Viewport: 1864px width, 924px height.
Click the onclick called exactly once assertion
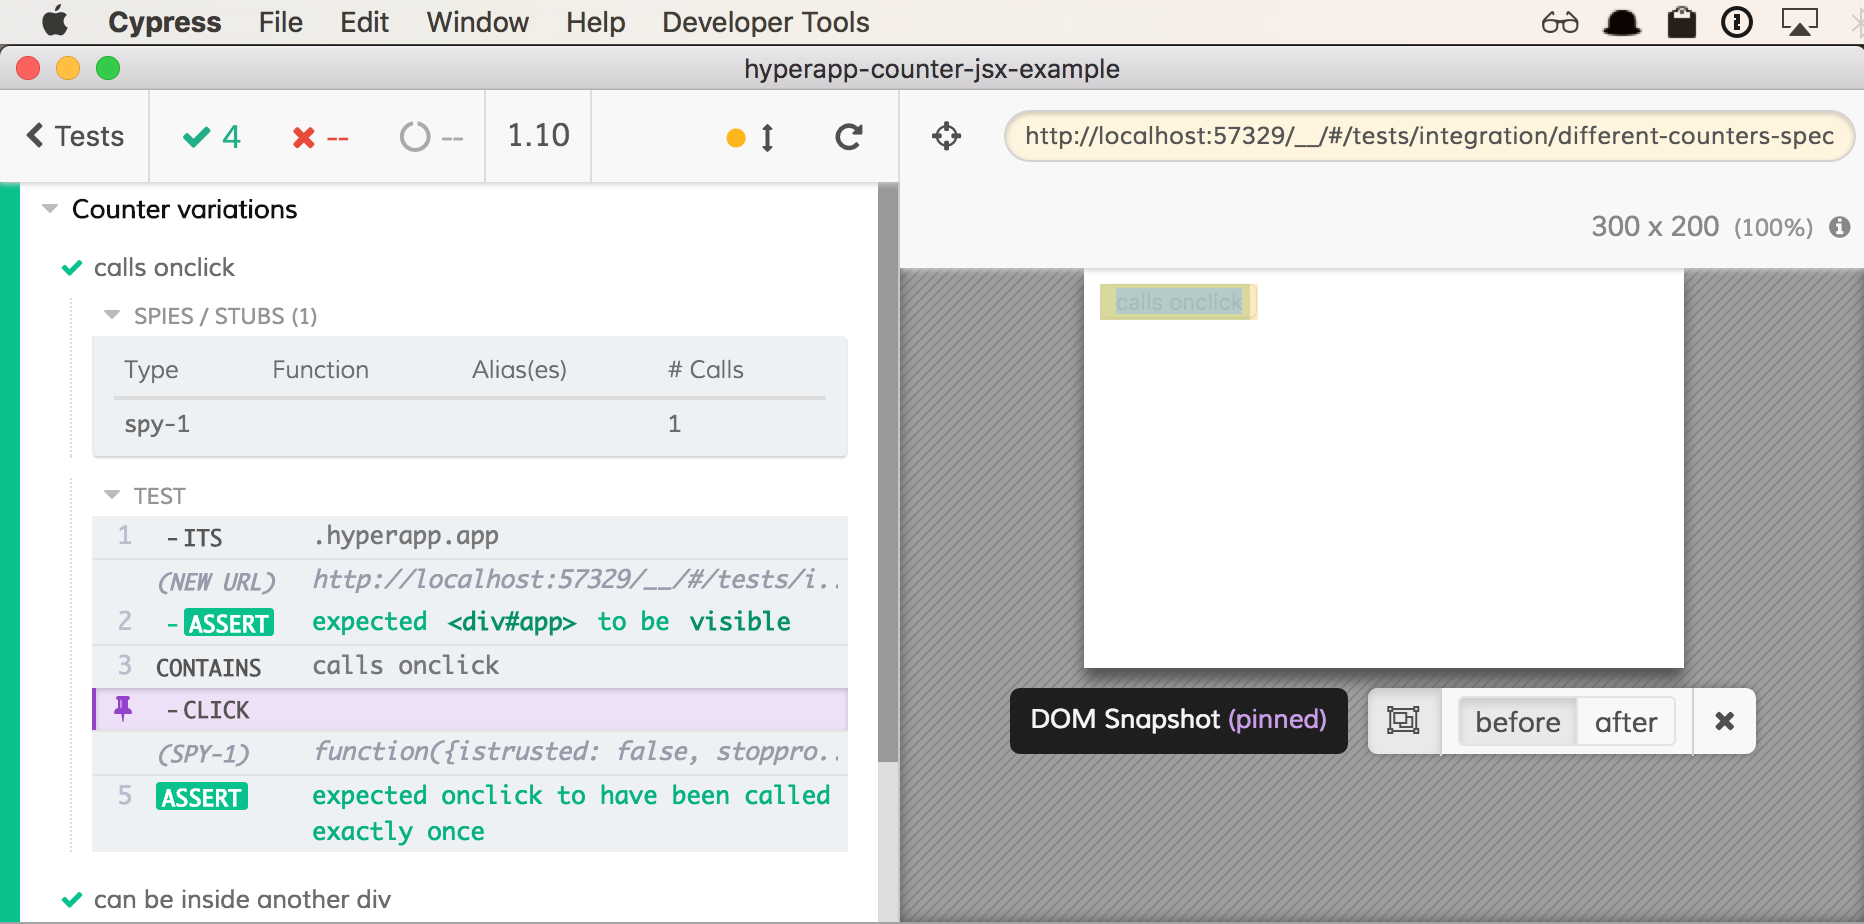click(470, 813)
